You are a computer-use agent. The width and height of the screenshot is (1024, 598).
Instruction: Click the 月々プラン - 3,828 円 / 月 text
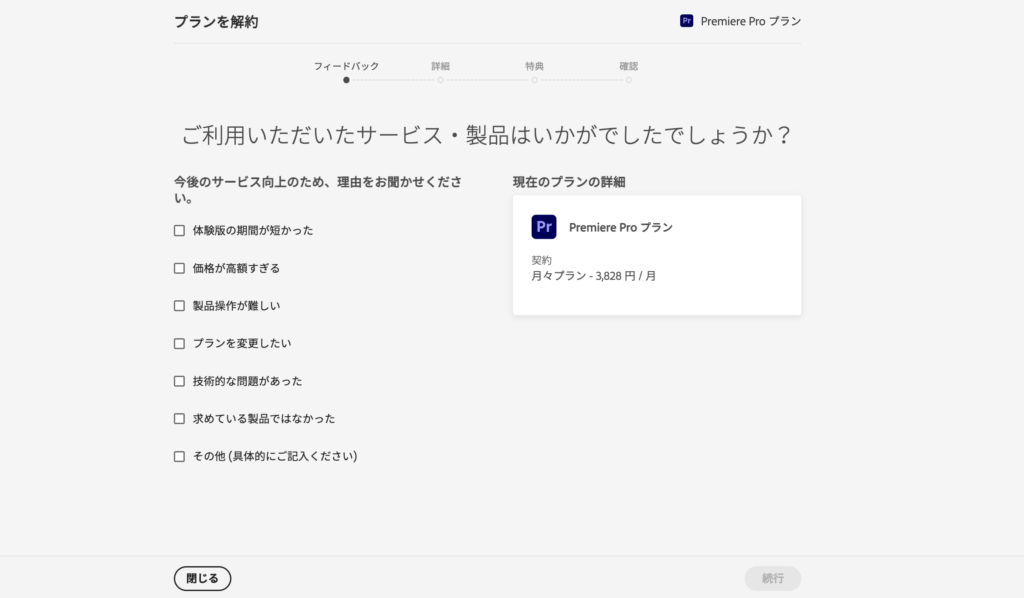594,276
